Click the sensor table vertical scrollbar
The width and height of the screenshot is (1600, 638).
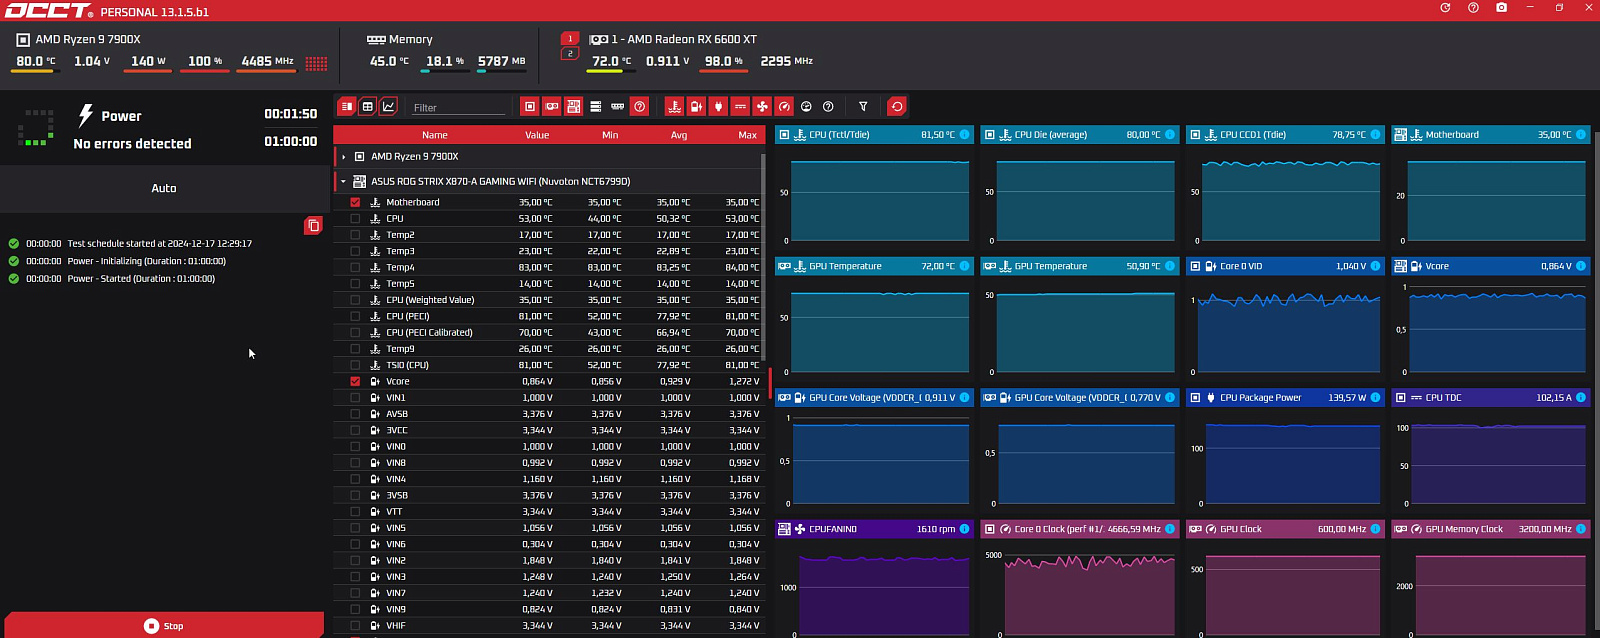tap(763, 256)
